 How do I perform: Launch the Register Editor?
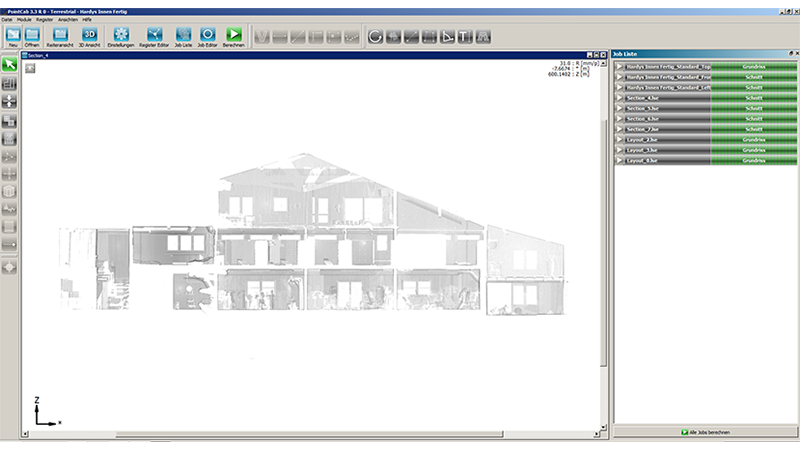click(154, 35)
